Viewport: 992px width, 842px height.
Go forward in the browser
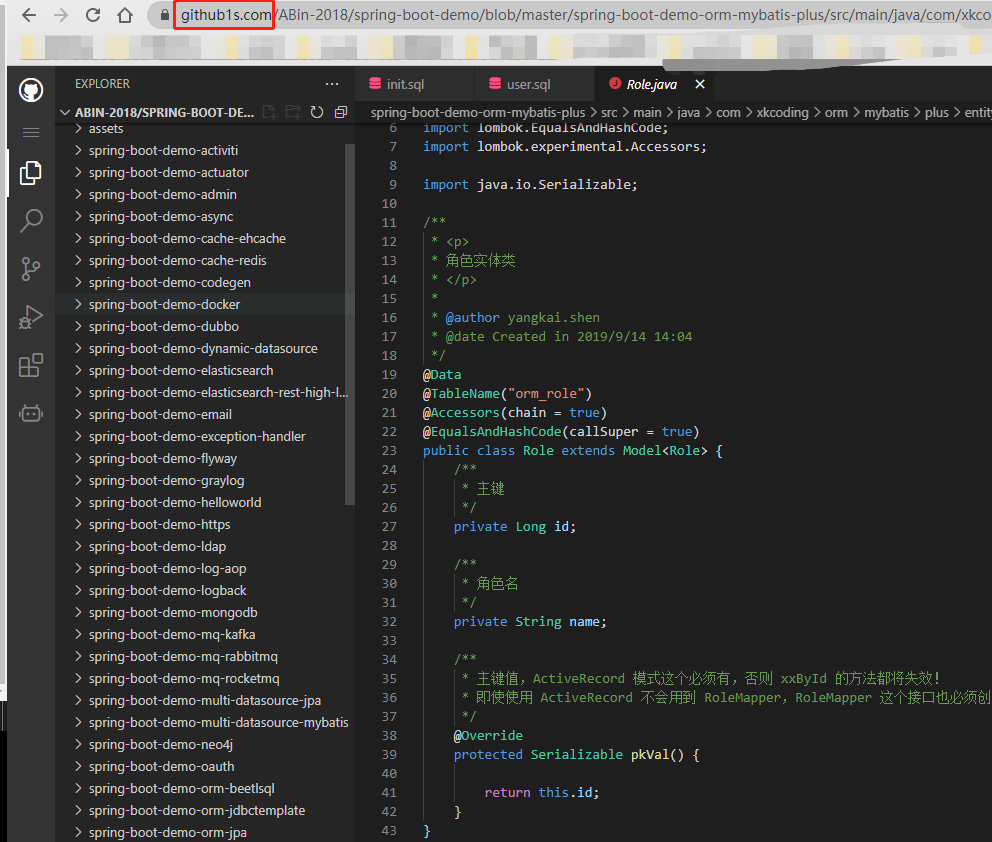tap(61, 15)
